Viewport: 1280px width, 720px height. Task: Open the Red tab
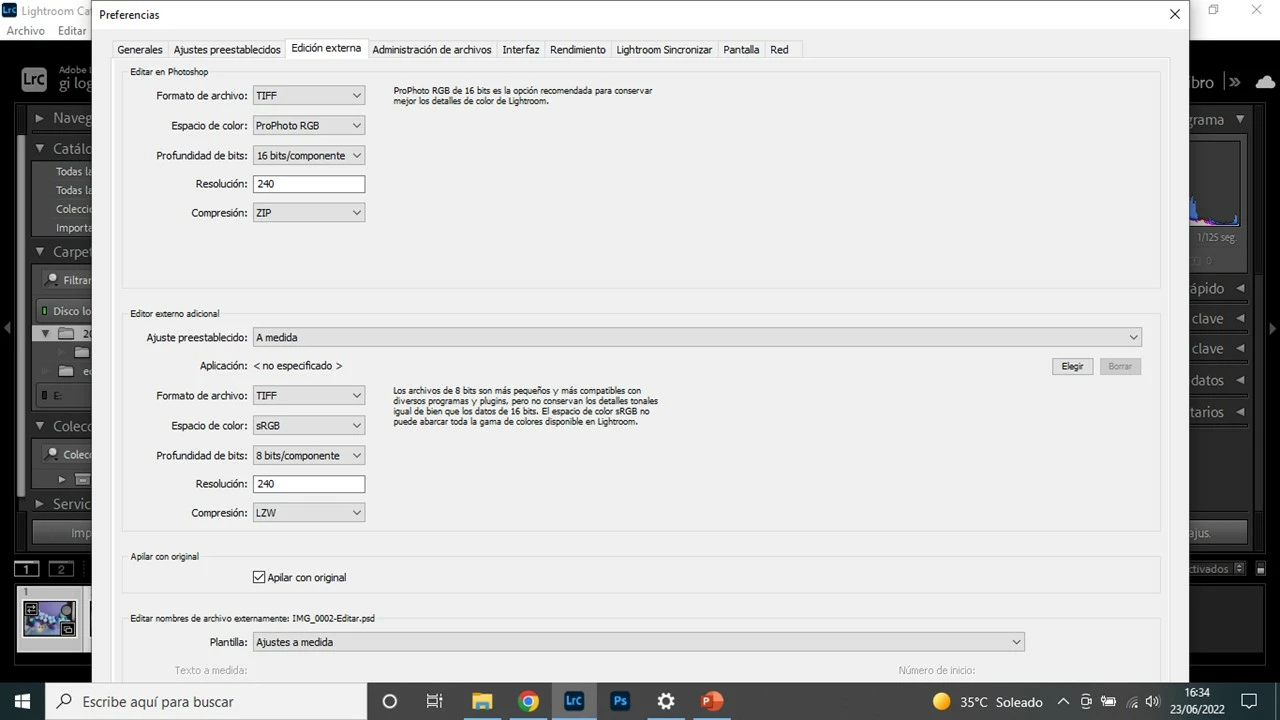779,49
